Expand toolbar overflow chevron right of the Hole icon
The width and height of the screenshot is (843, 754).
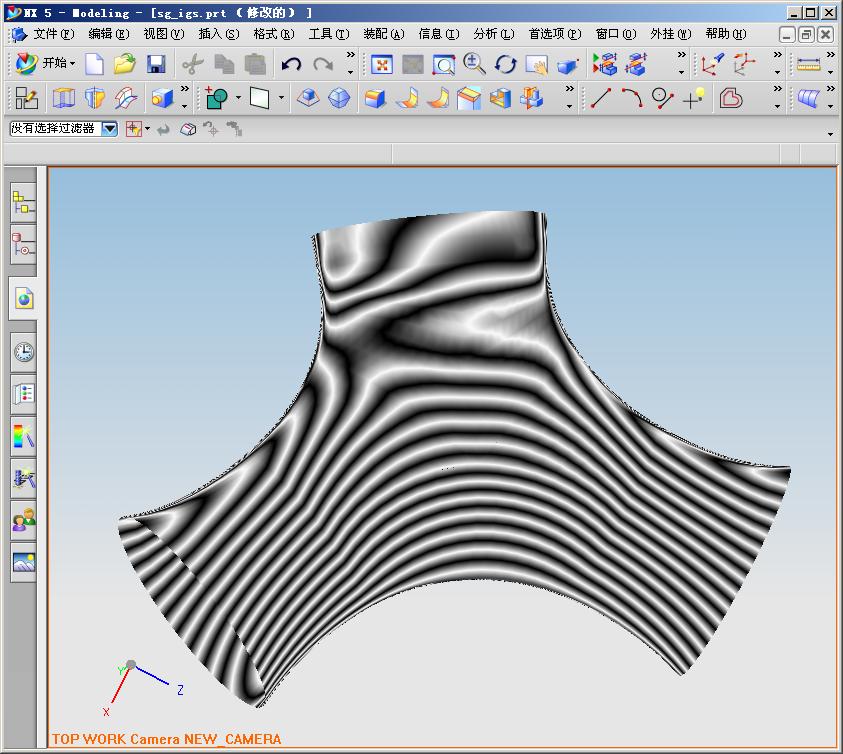[x=184, y=88]
